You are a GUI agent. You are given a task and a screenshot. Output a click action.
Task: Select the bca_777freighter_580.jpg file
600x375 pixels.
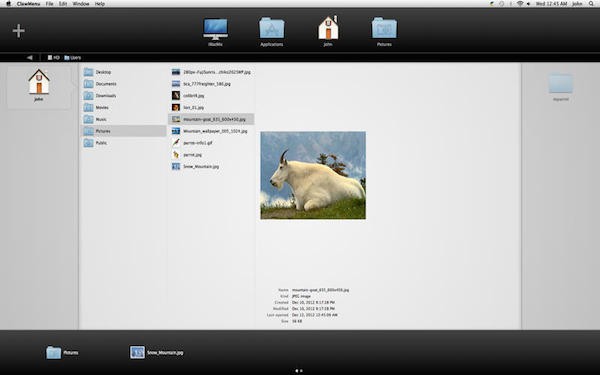(211, 84)
